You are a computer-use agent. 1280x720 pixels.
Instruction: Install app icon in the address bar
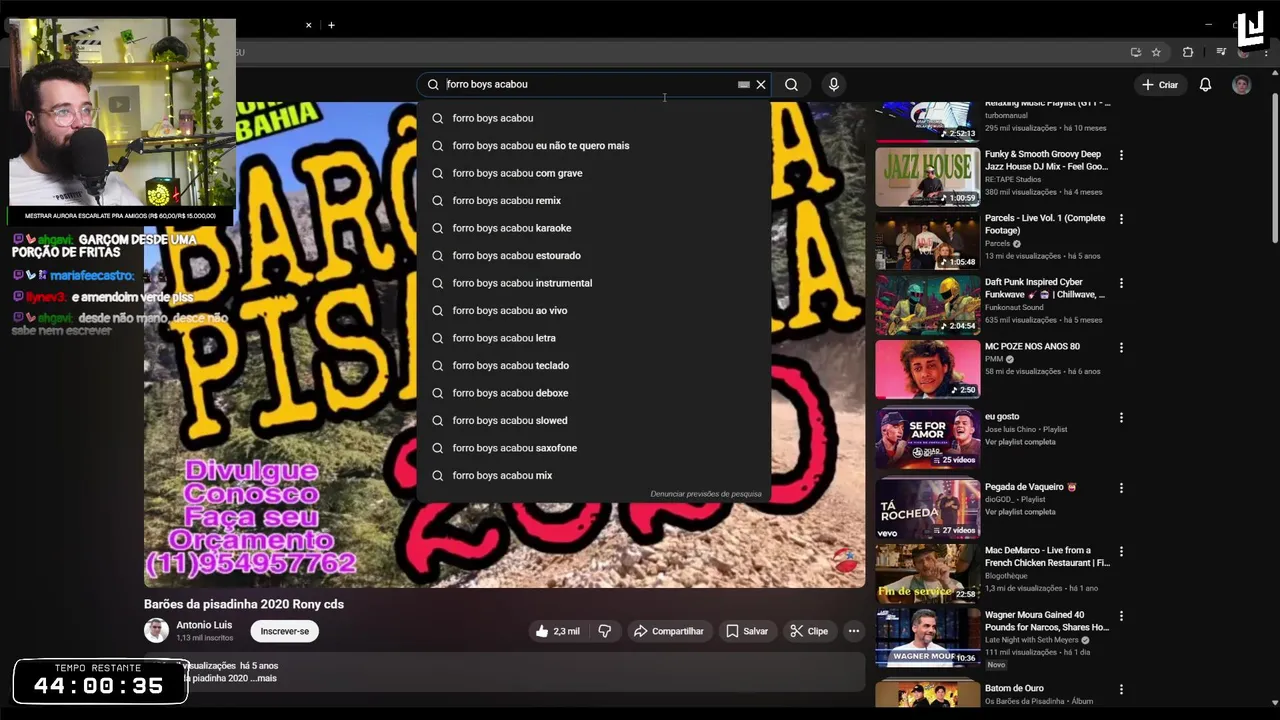1135,52
